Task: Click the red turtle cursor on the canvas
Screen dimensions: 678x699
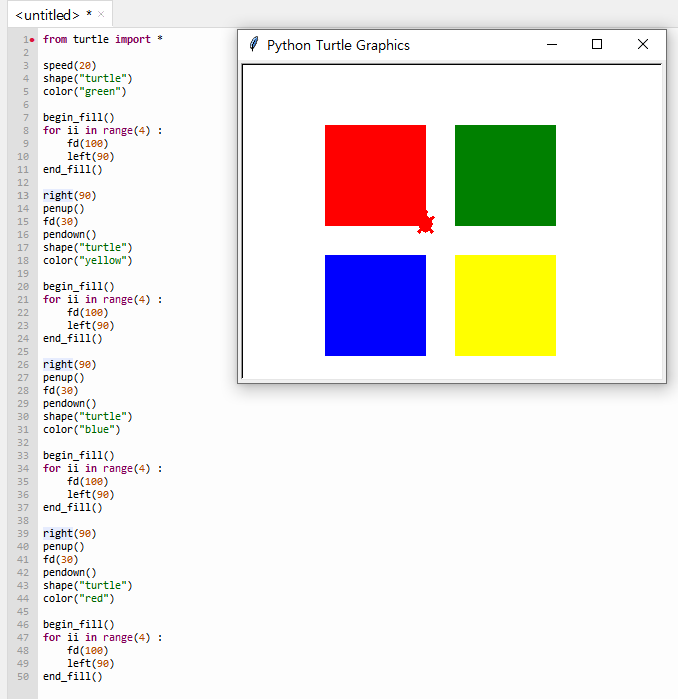Action: 426,222
